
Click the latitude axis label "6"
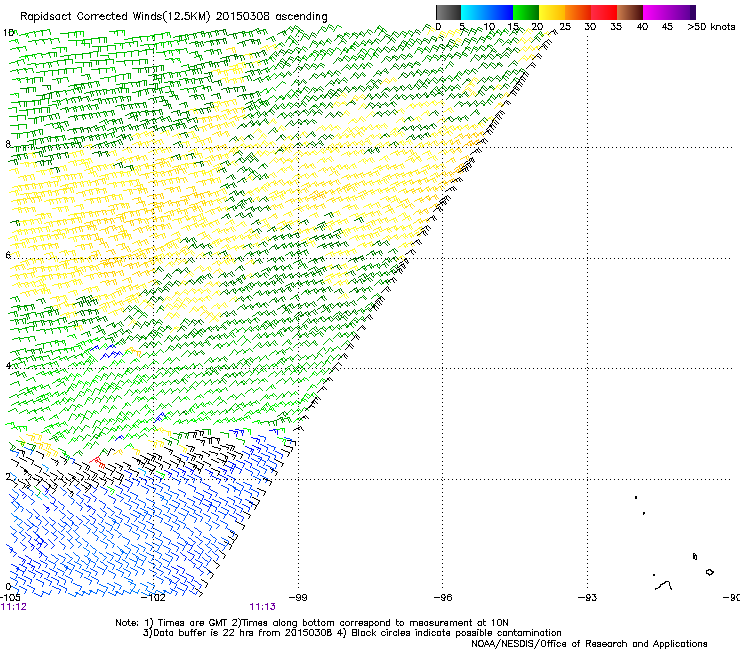(8, 255)
